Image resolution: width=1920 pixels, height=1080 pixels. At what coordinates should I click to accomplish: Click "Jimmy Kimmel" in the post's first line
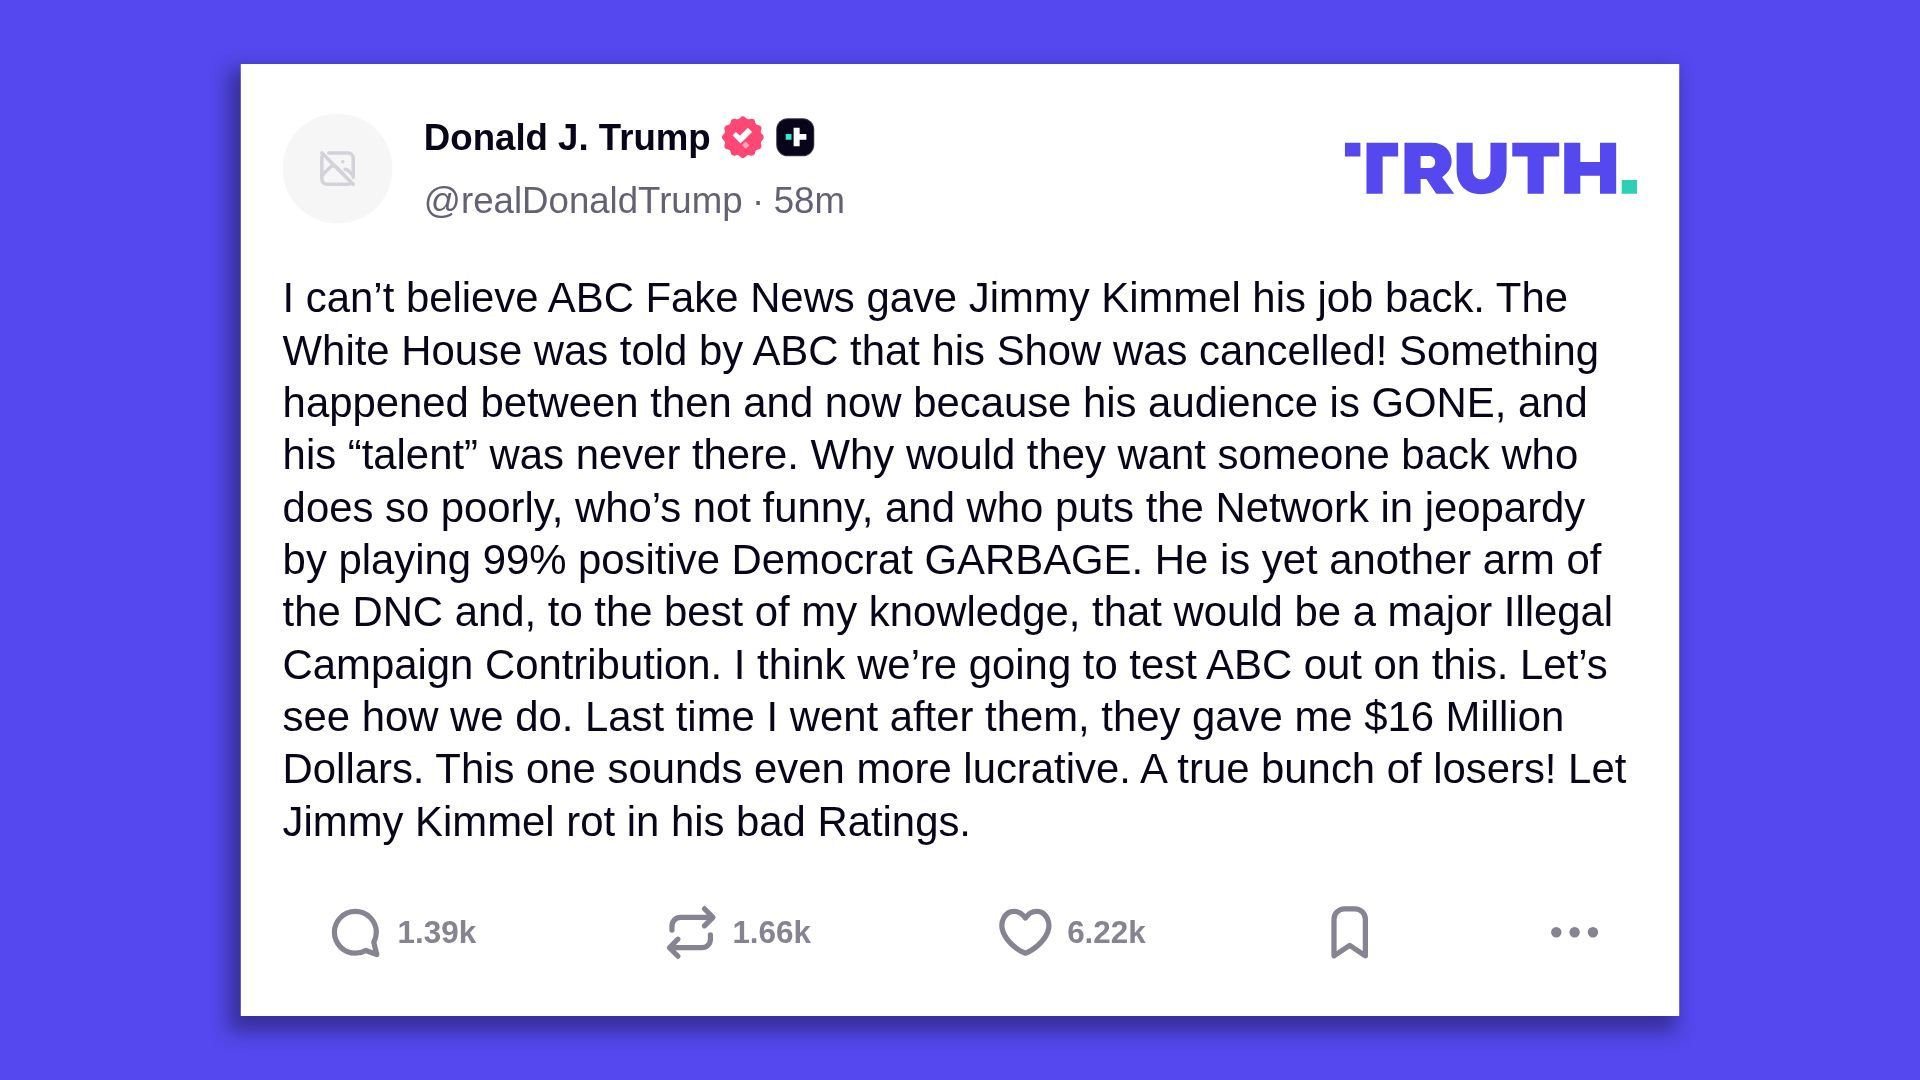[x=1104, y=298]
